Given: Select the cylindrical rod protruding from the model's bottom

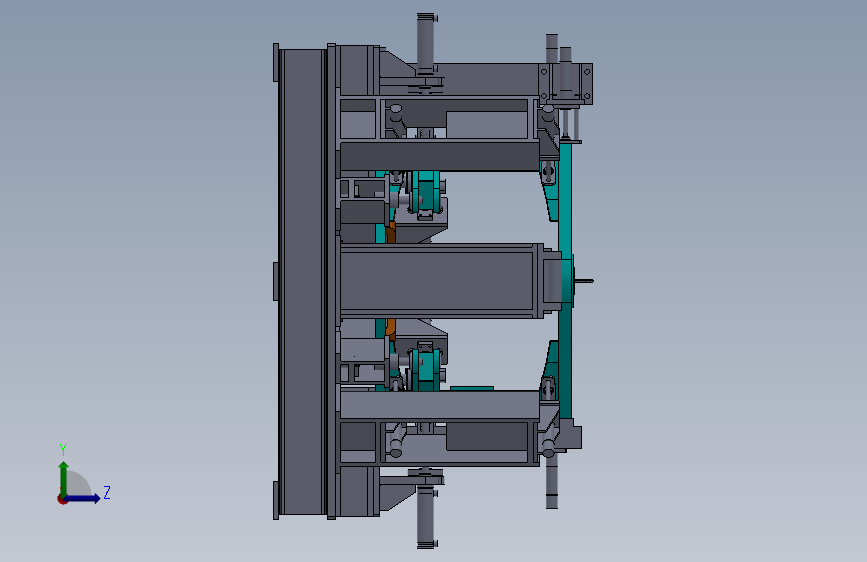Looking at the screenshot, I should point(426,518).
